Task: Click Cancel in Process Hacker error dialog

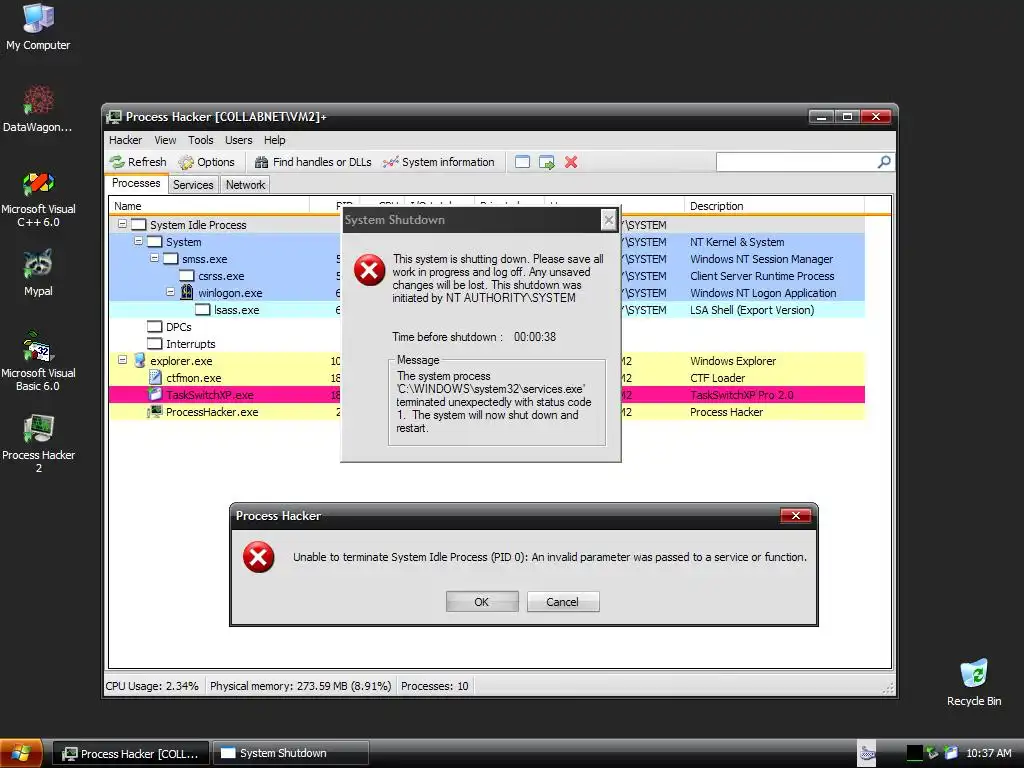Action: pyautogui.click(x=563, y=601)
